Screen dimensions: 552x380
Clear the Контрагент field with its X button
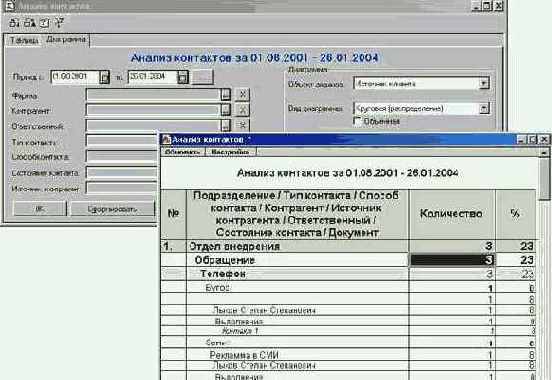click(242, 110)
